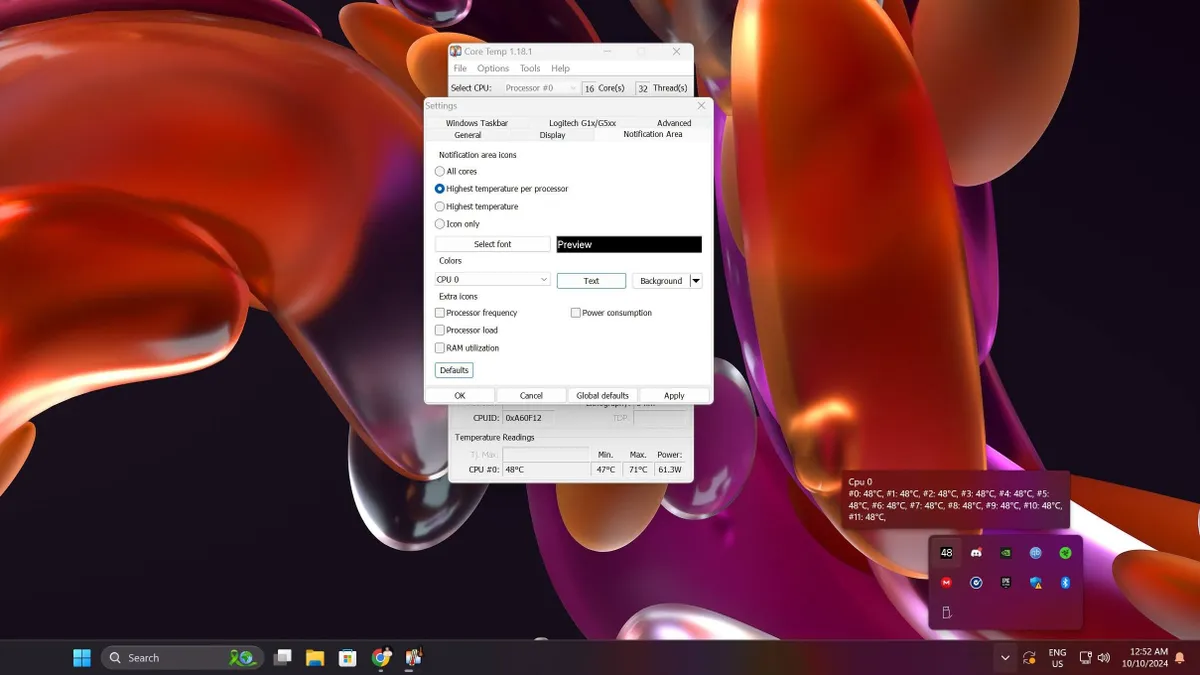Open the CPU 0 colors dropdown
This screenshot has height=675, width=1200.
pyautogui.click(x=491, y=280)
